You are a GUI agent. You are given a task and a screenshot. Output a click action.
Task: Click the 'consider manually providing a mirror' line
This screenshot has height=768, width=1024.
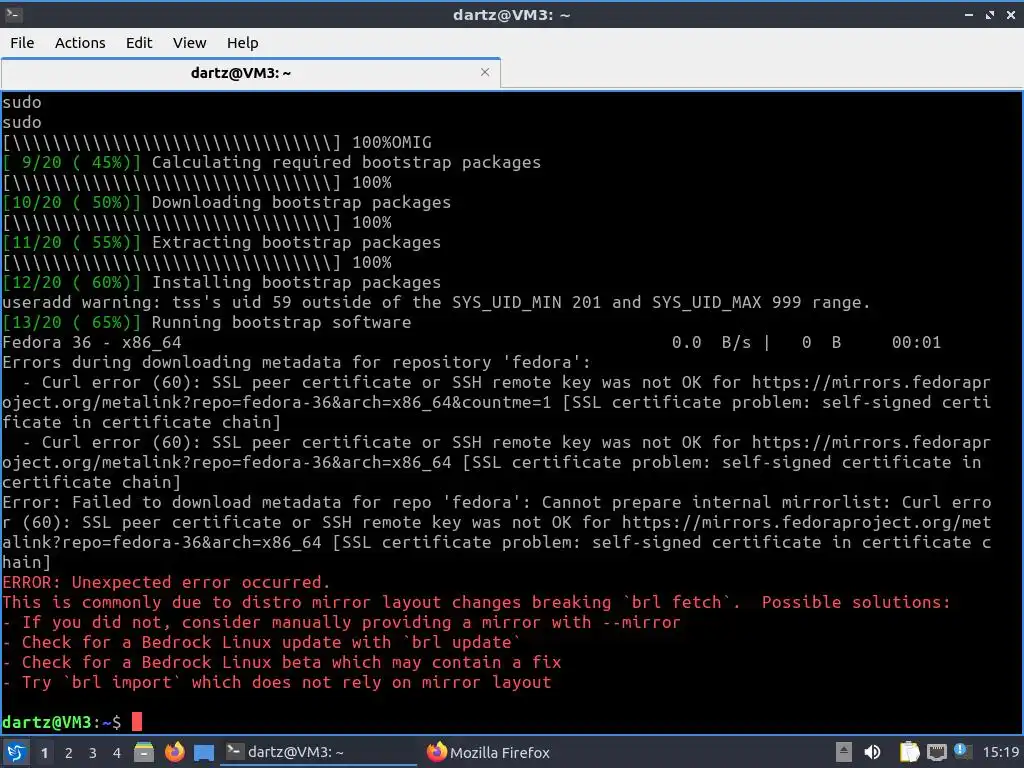click(341, 622)
